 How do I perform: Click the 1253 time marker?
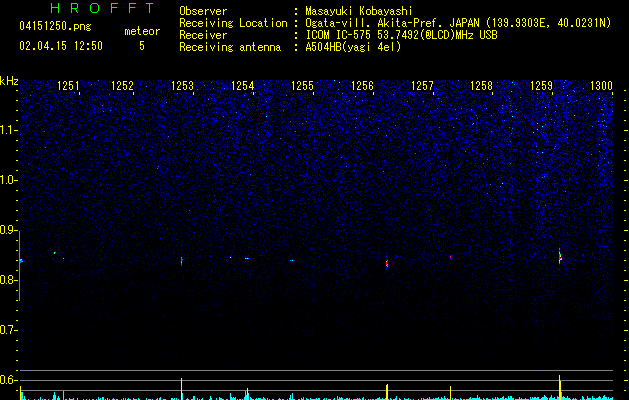[x=183, y=85]
